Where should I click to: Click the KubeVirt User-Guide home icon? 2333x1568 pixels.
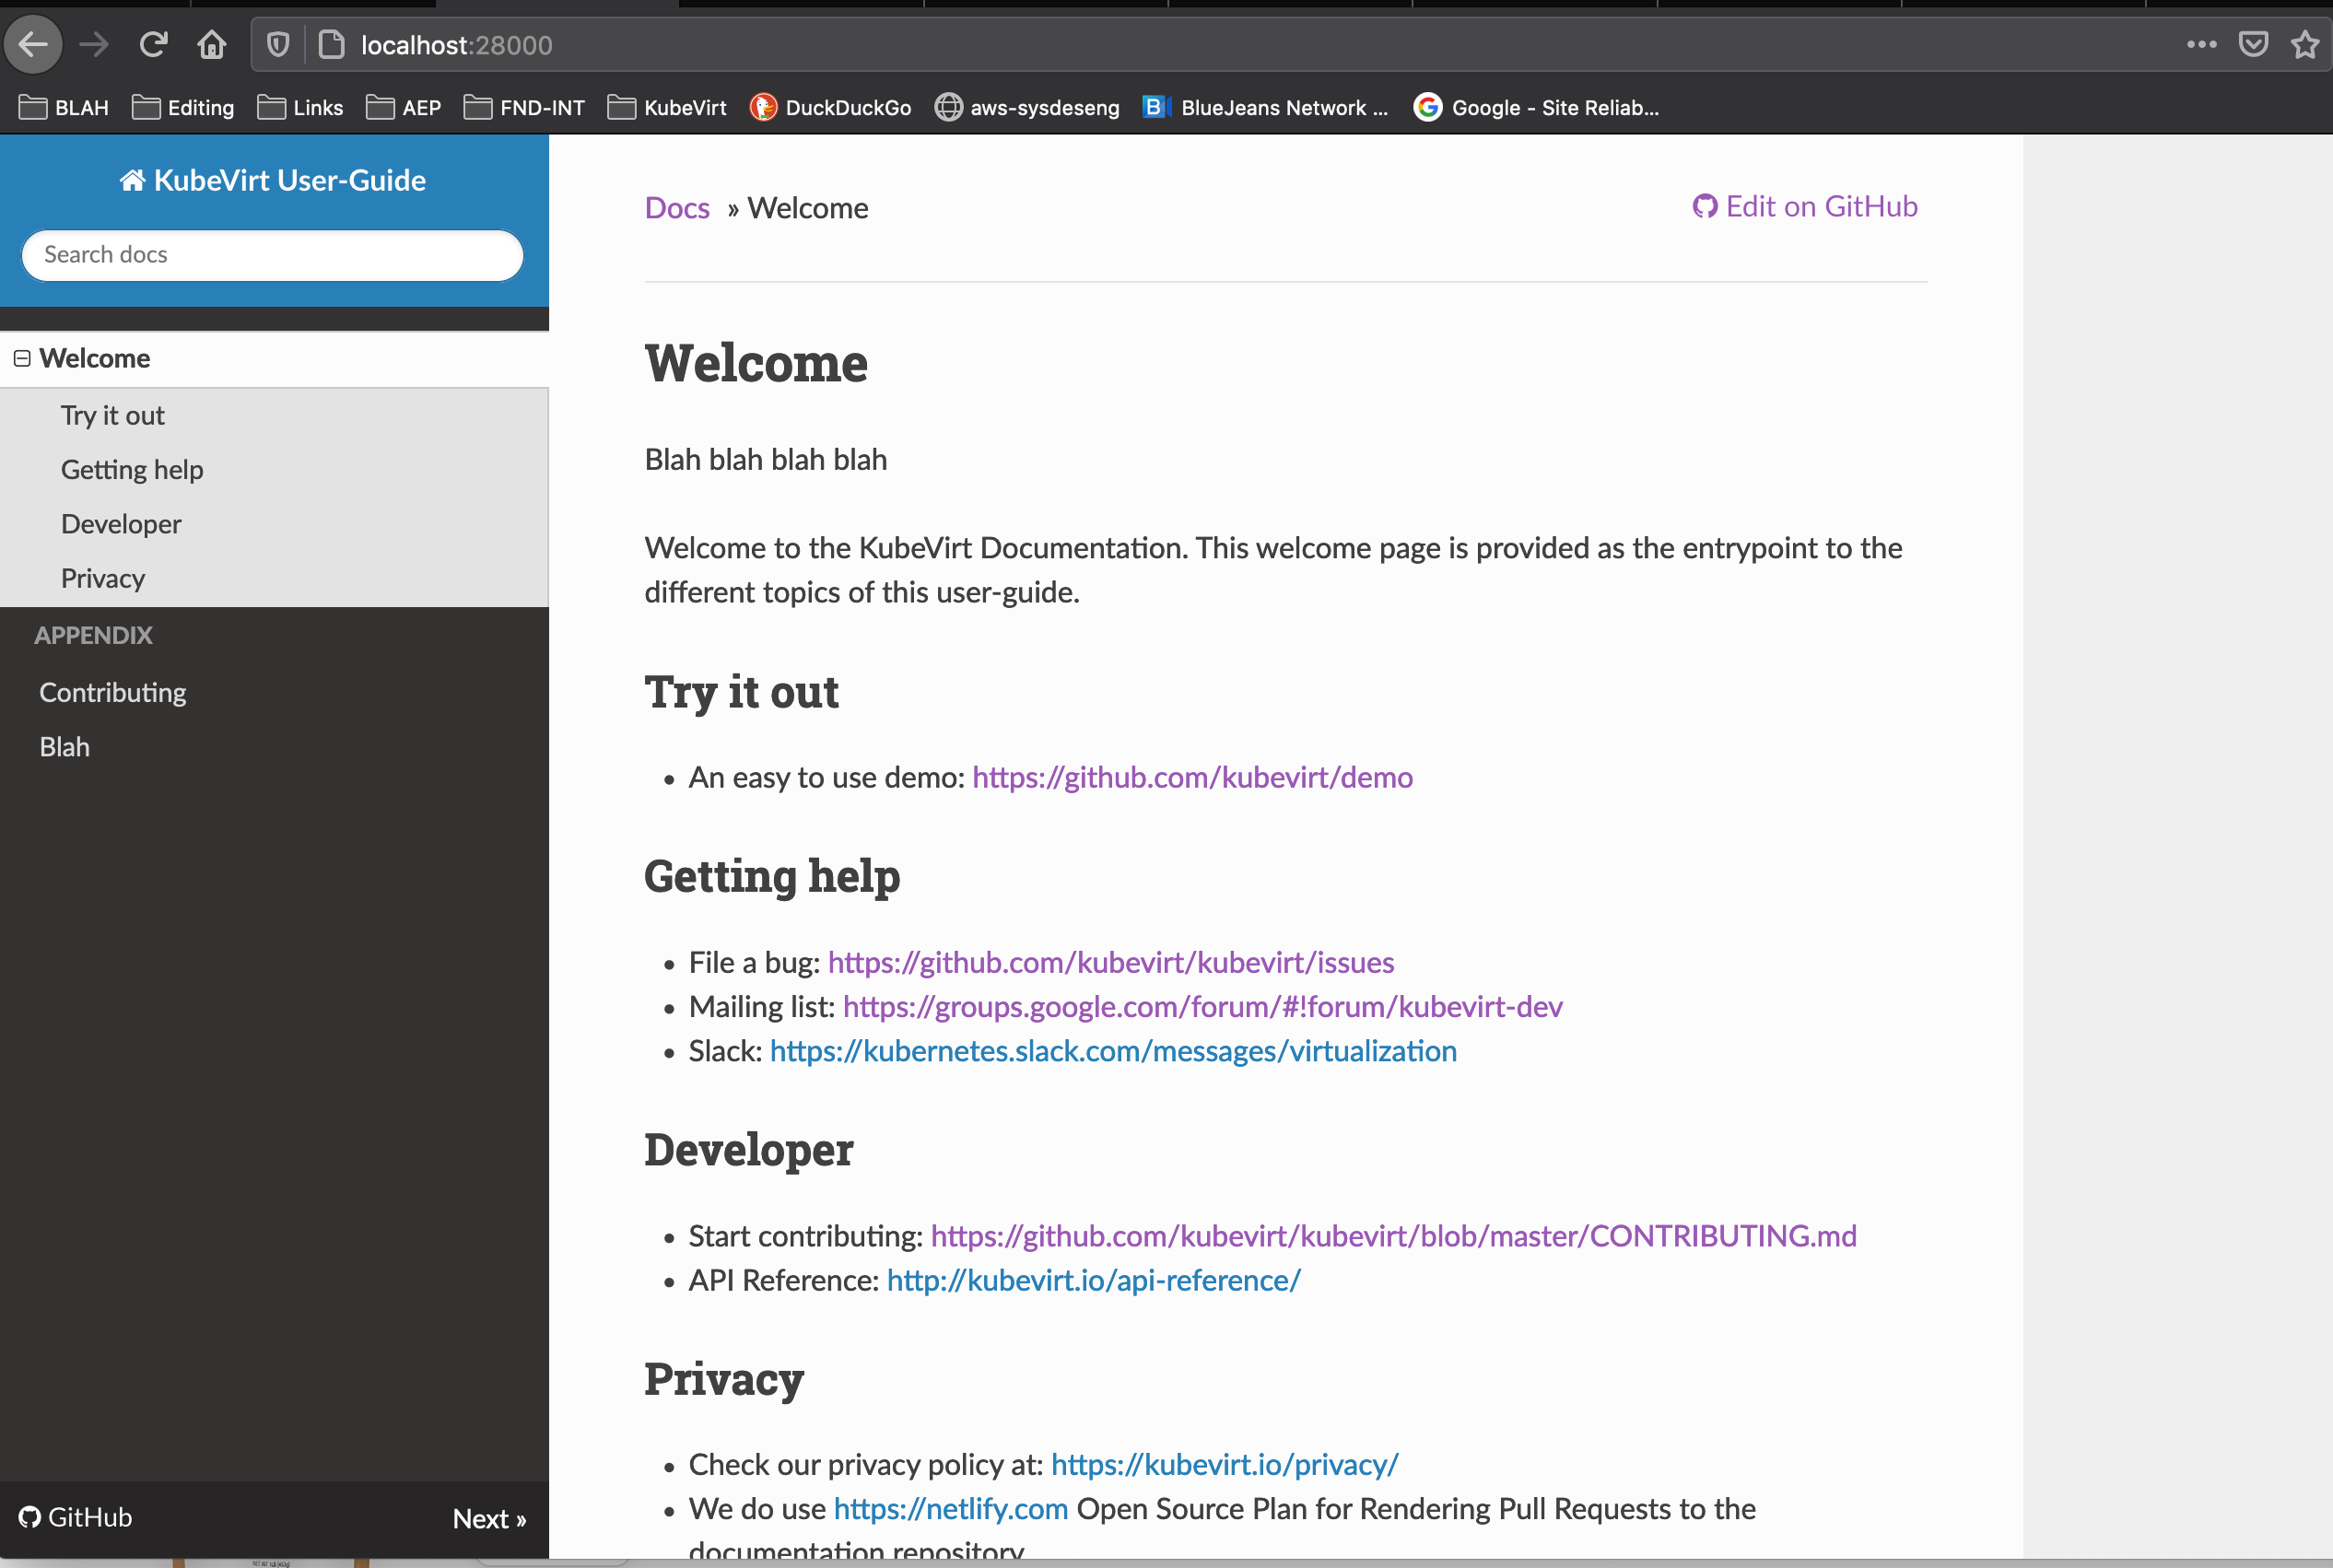tap(131, 180)
